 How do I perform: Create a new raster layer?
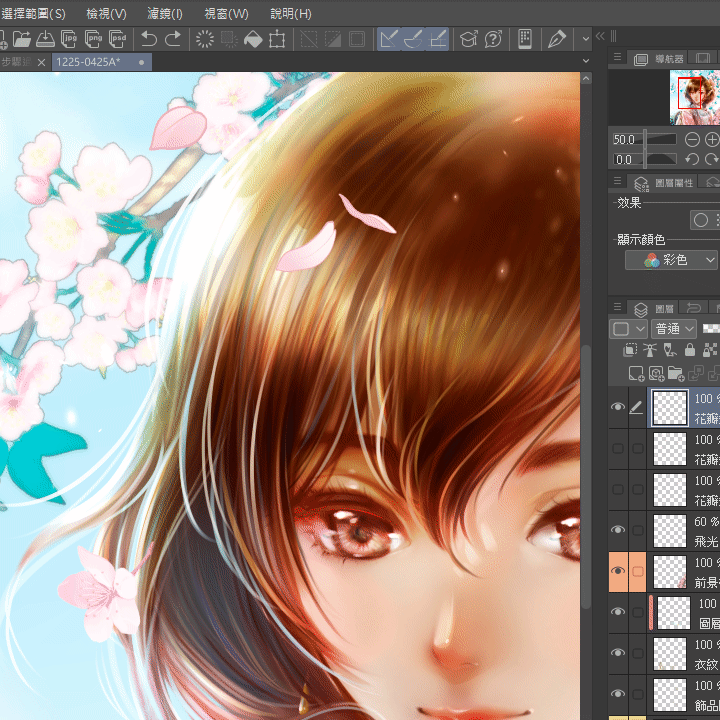(x=636, y=373)
